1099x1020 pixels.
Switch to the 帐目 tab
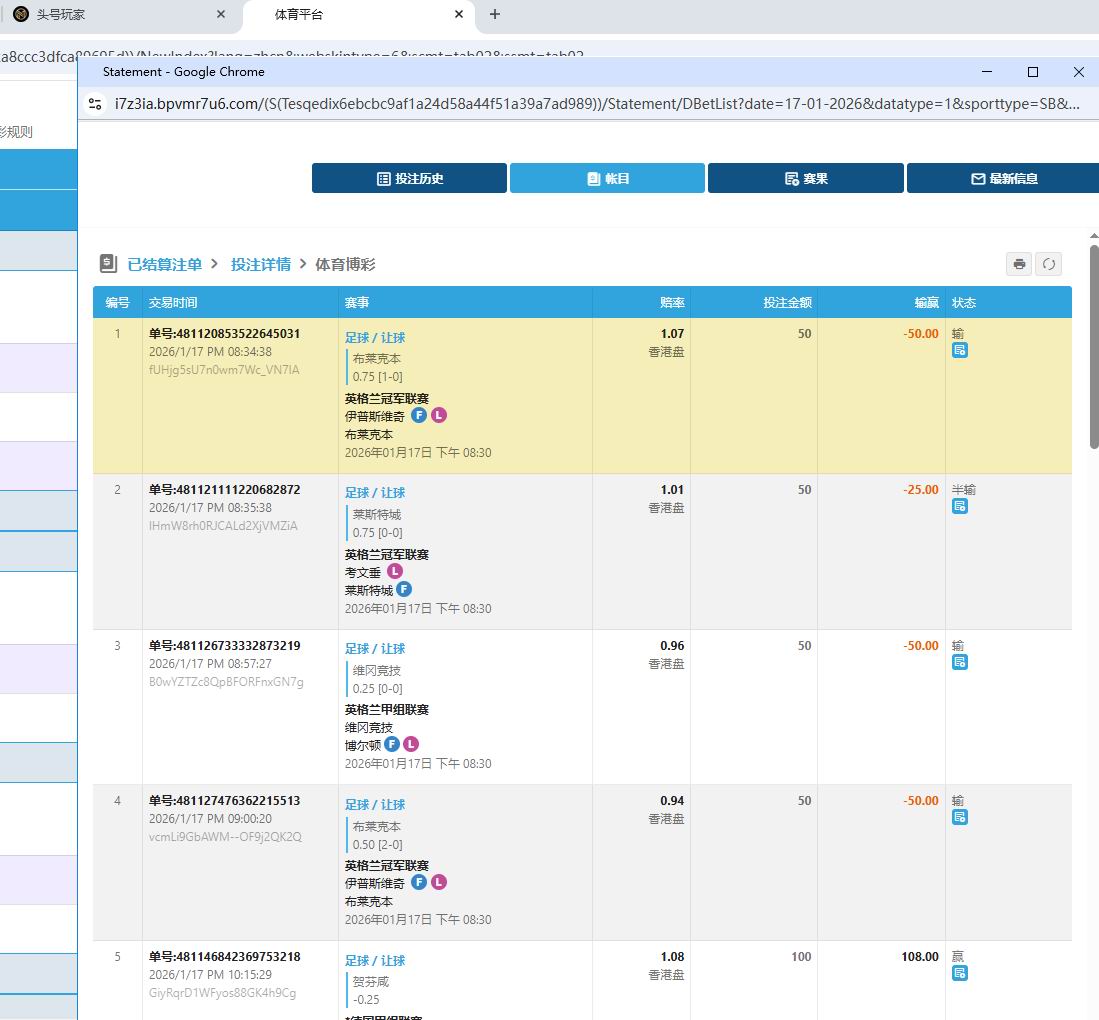point(607,178)
